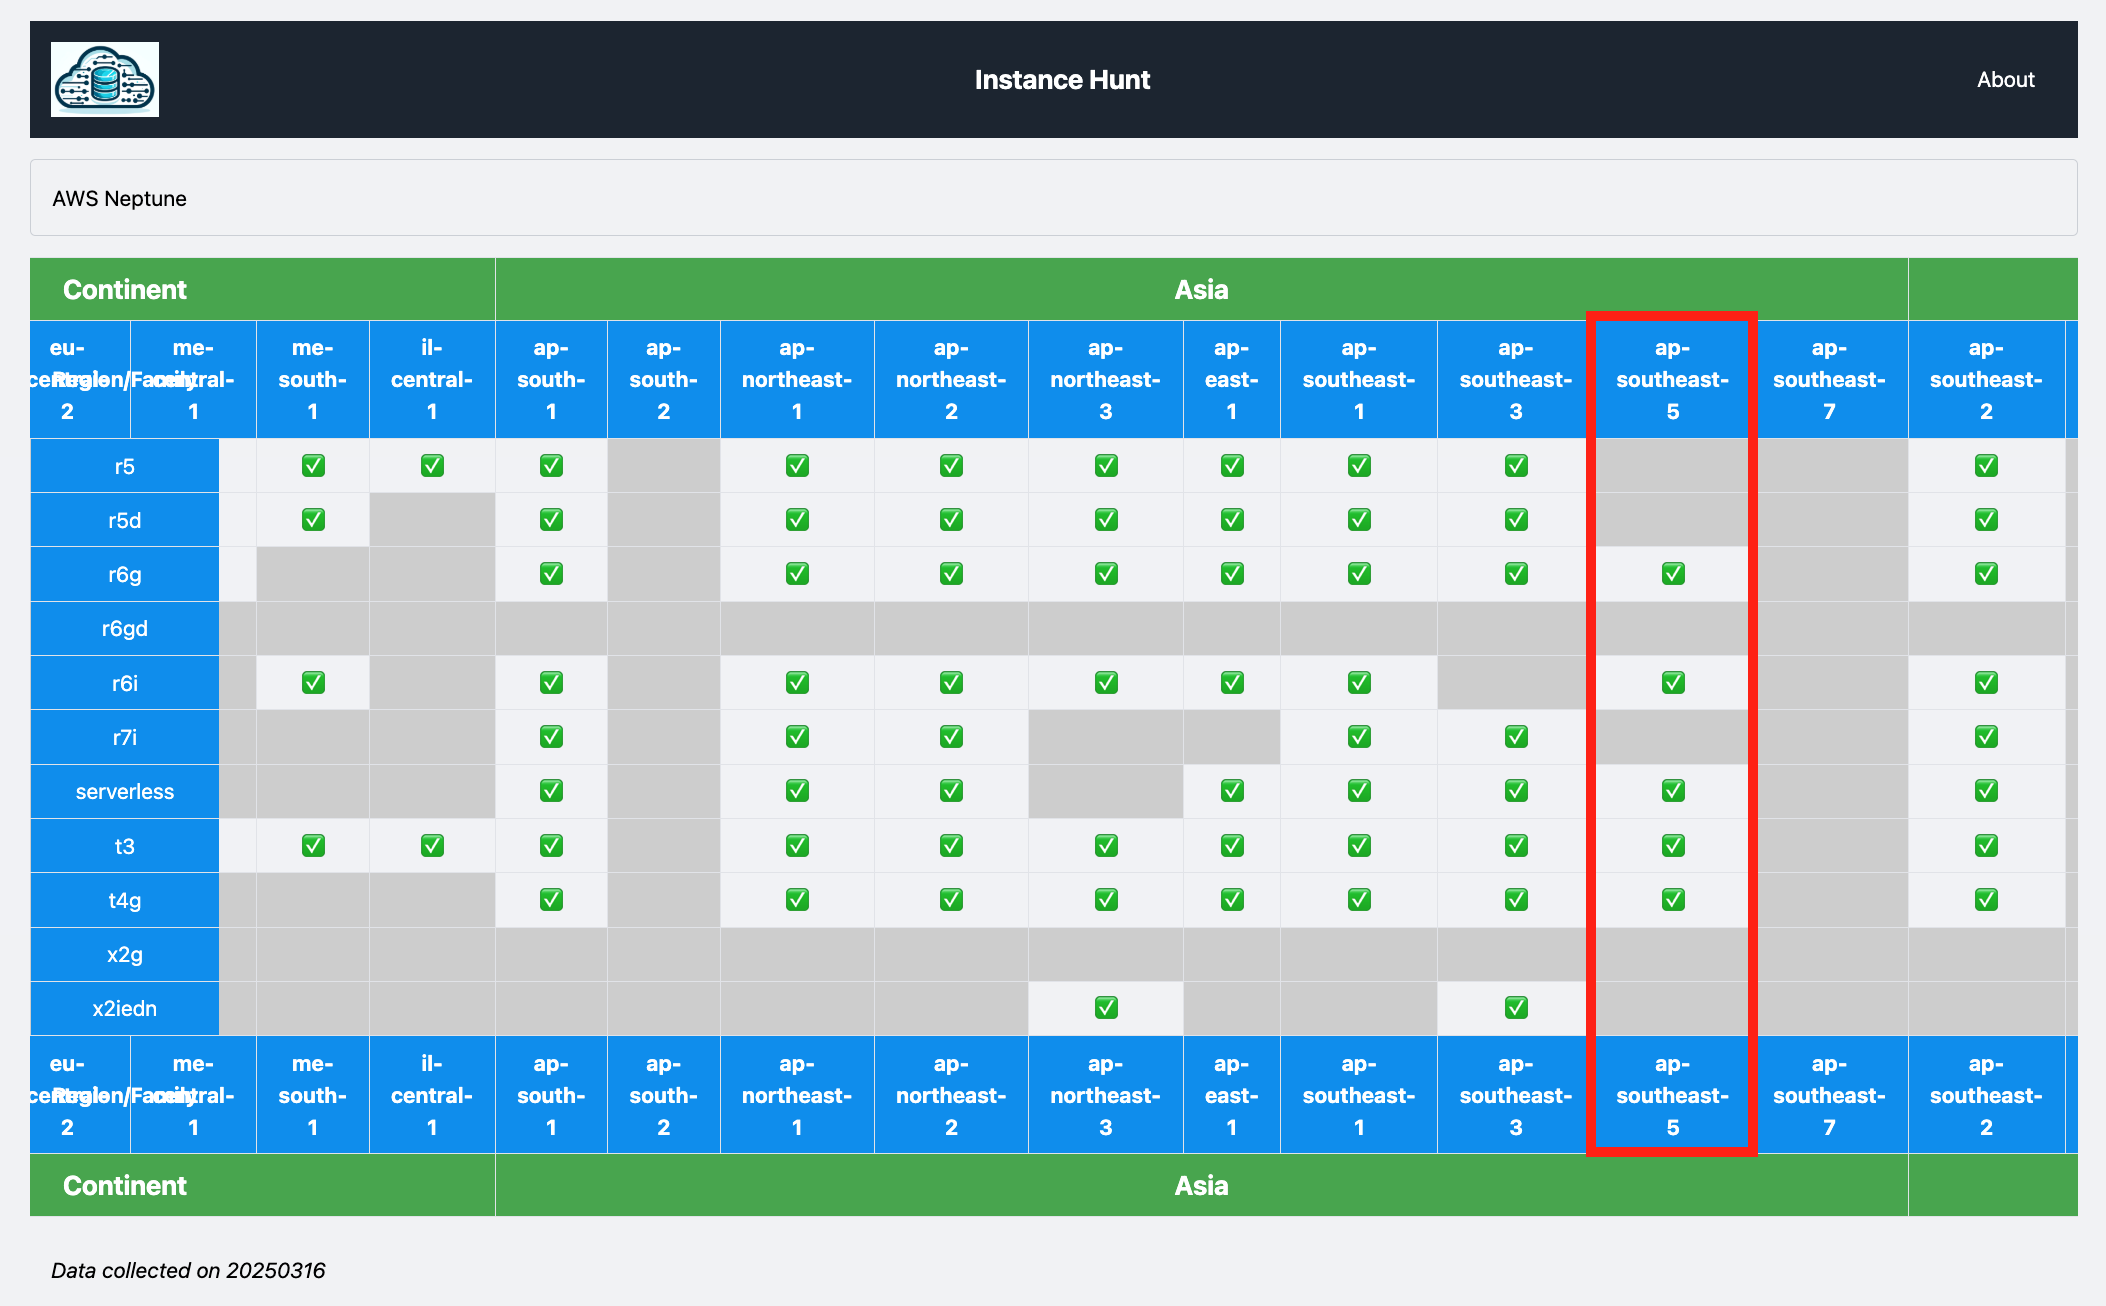Select the t4g instance family row label

click(x=125, y=900)
